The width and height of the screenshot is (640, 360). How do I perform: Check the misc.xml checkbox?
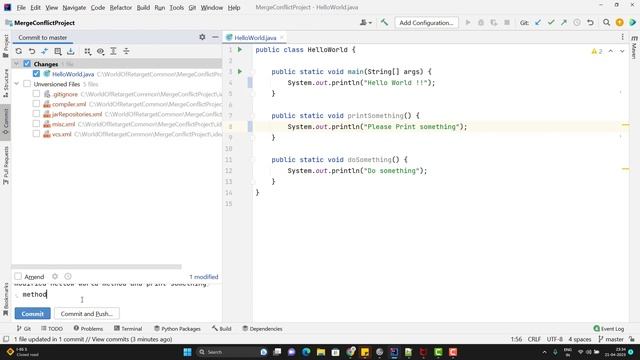tap(36, 124)
